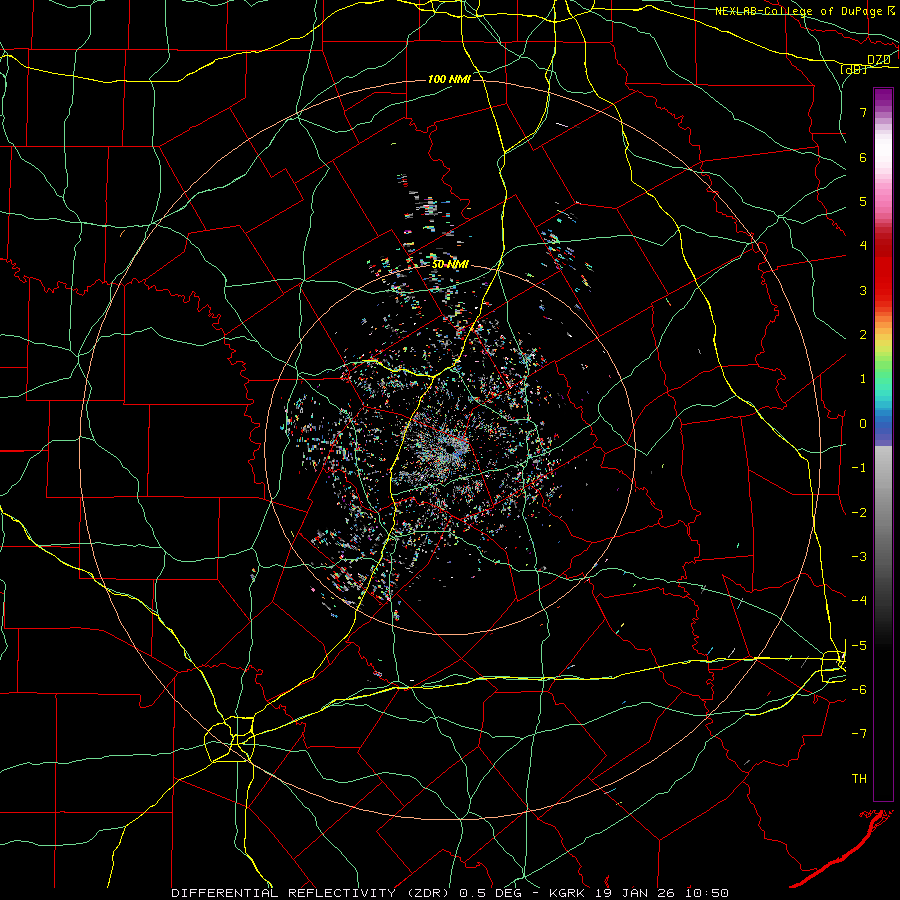Image resolution: width=900 pixels, height=900 pixels.
Task: Click the Differential Reflectivity caption at bottom
Action: click(450, 893)
